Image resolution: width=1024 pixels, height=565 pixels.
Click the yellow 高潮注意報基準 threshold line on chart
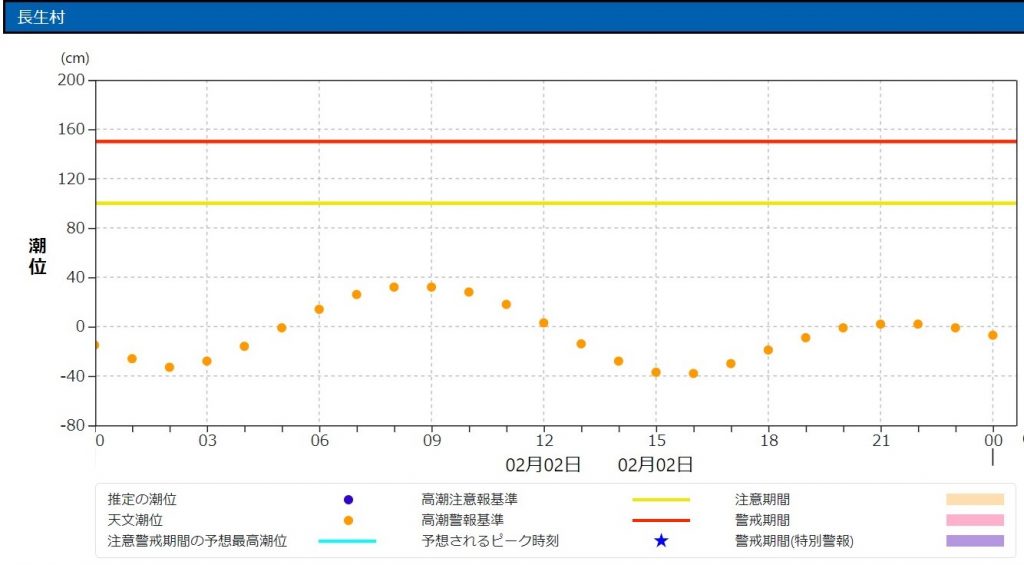coord(556,203)
